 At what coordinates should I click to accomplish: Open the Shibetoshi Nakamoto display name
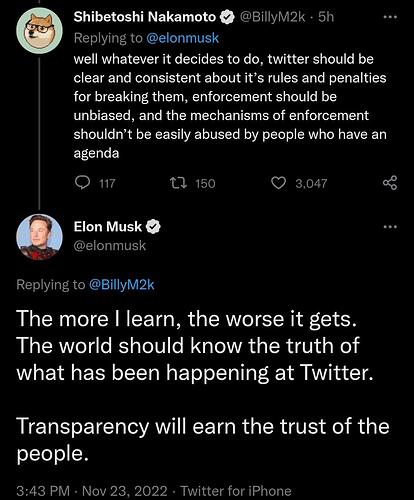(x=145, y=17)
